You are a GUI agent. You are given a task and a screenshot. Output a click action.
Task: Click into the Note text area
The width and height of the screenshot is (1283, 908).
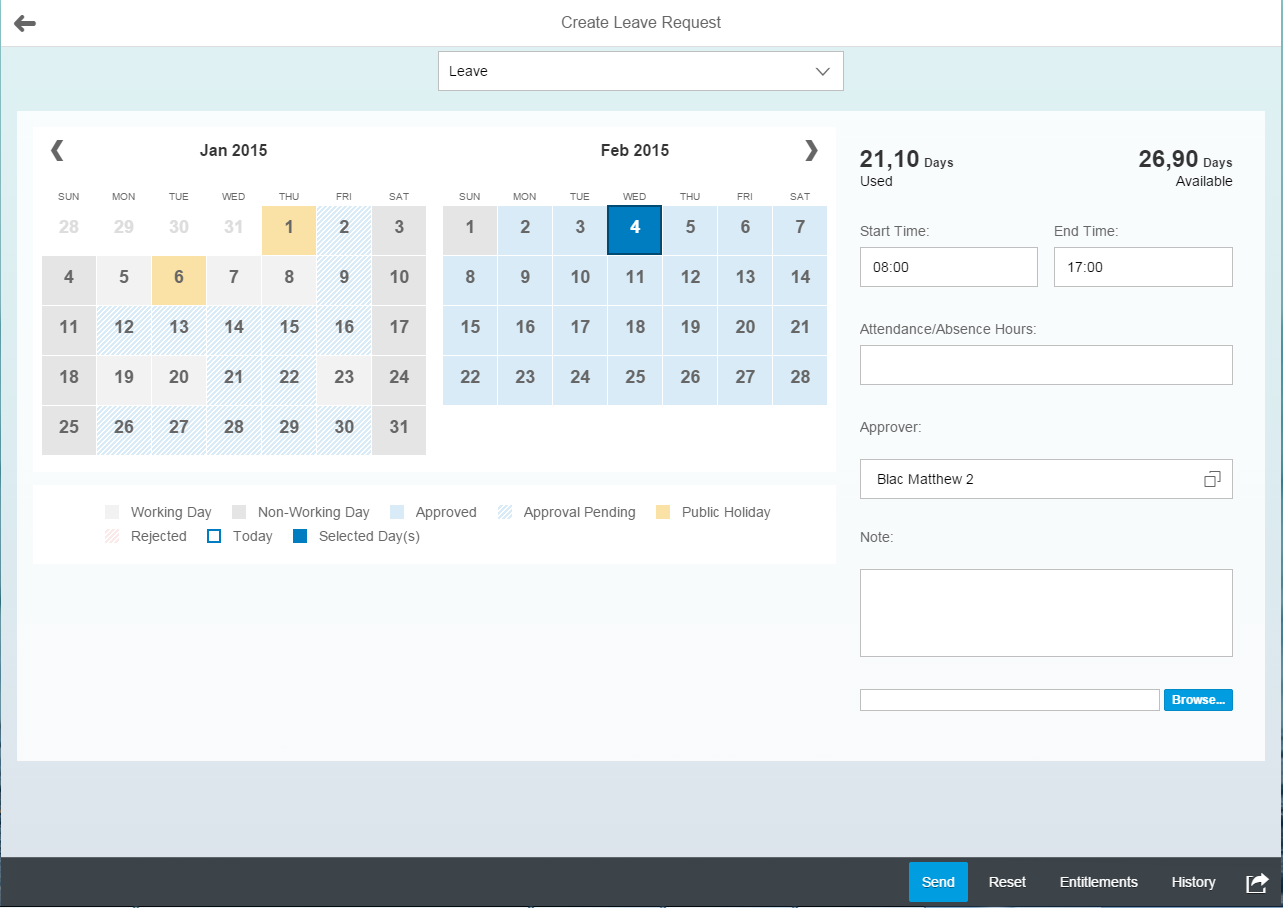pyautogui.click(x=1046, y=613)
